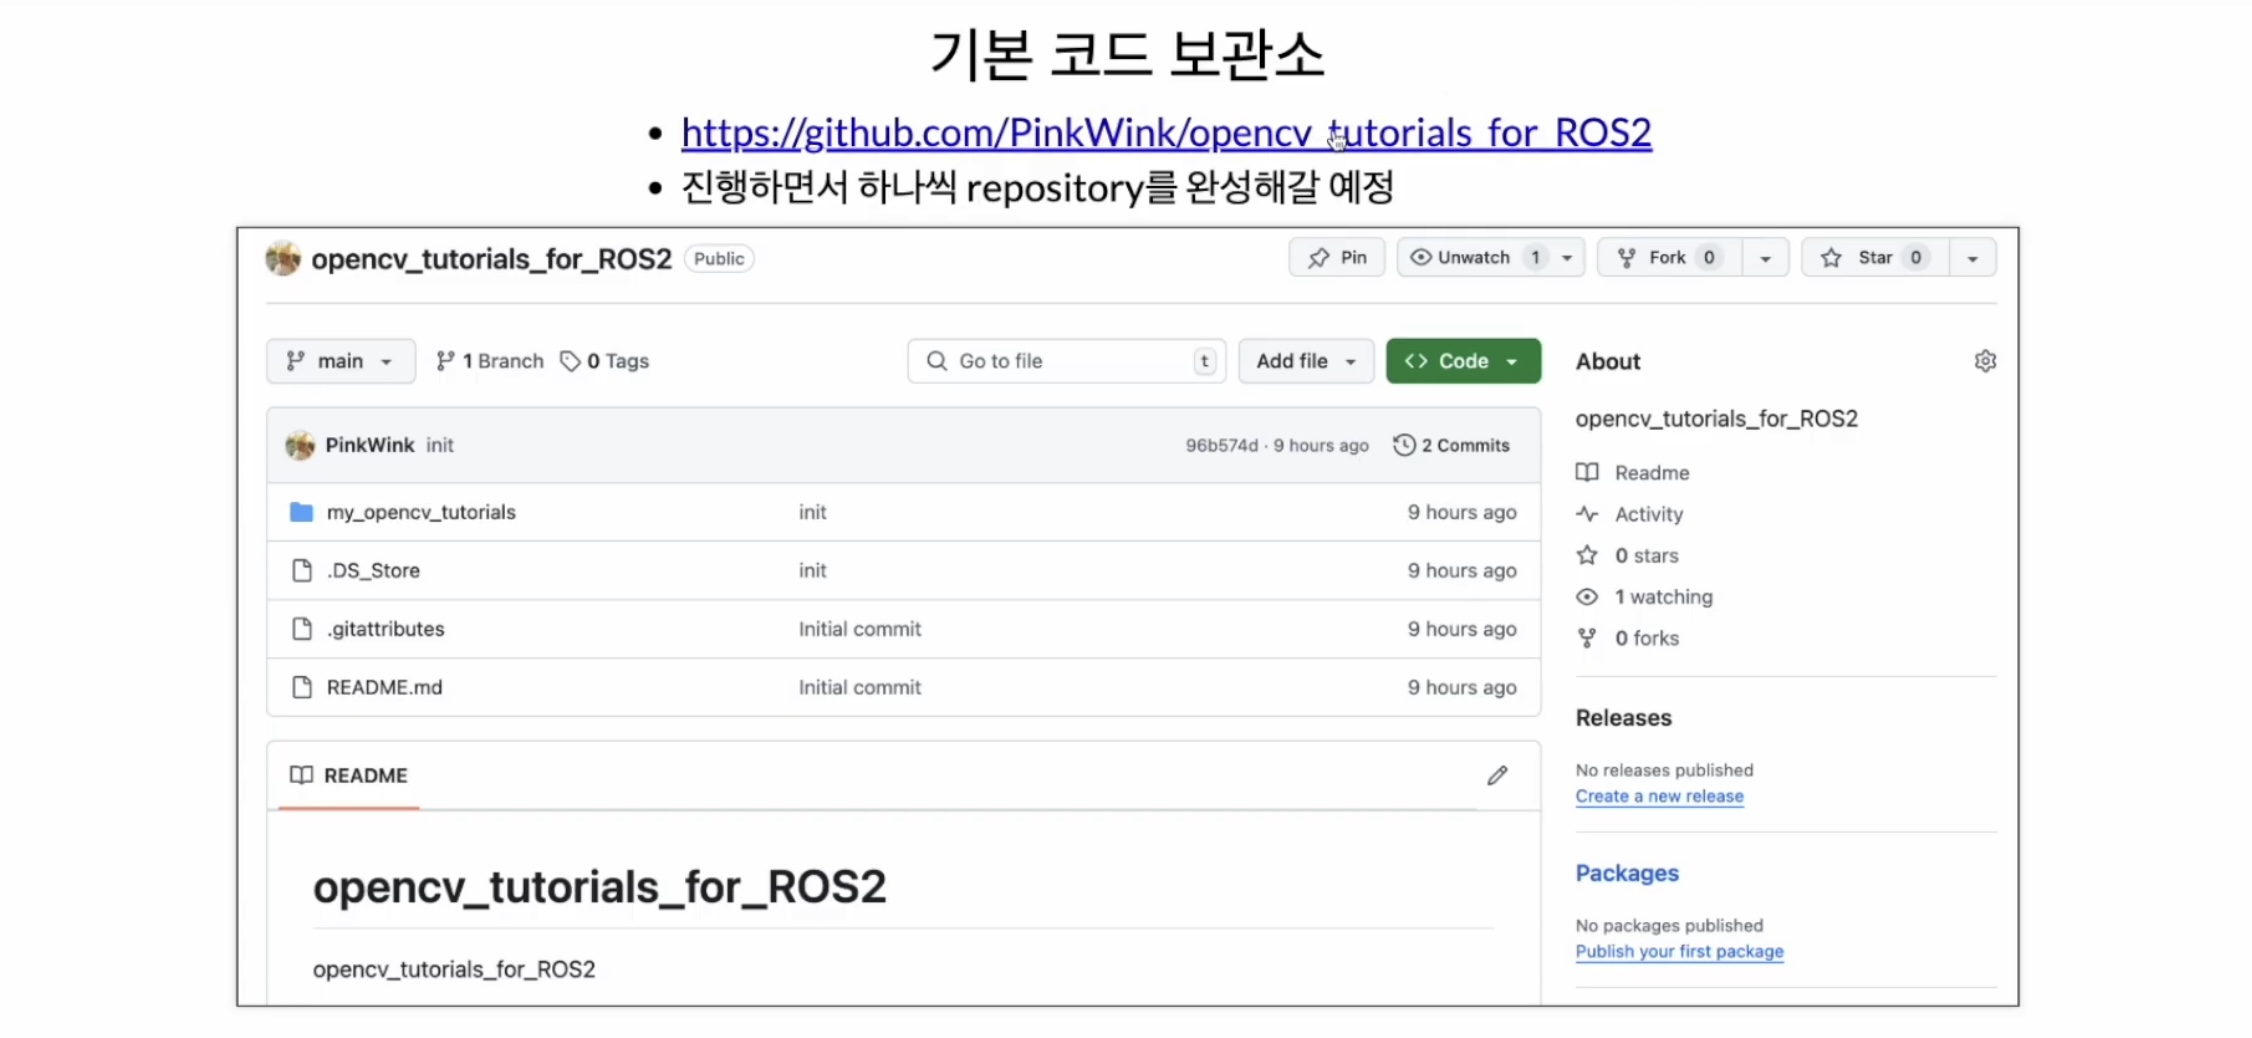Open the .gitattributes file
Image resolution: width=2252 pixels, height=1038 pixels.
385,629
